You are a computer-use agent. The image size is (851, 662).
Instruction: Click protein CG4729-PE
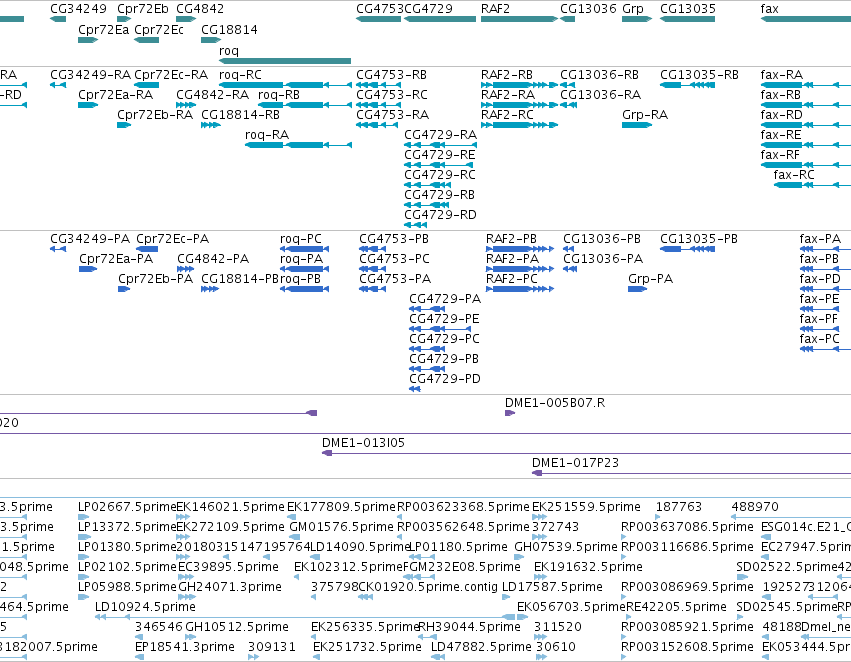440,329
